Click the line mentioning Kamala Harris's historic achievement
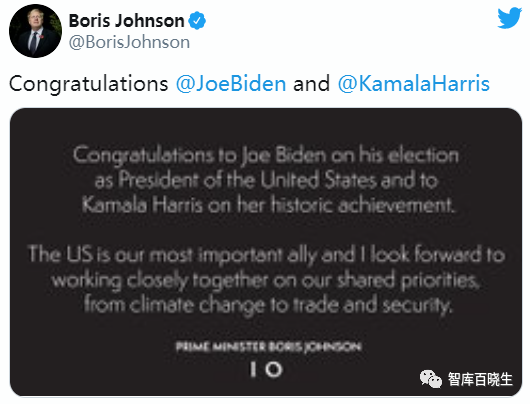530x404 pixels. (268, 205)
